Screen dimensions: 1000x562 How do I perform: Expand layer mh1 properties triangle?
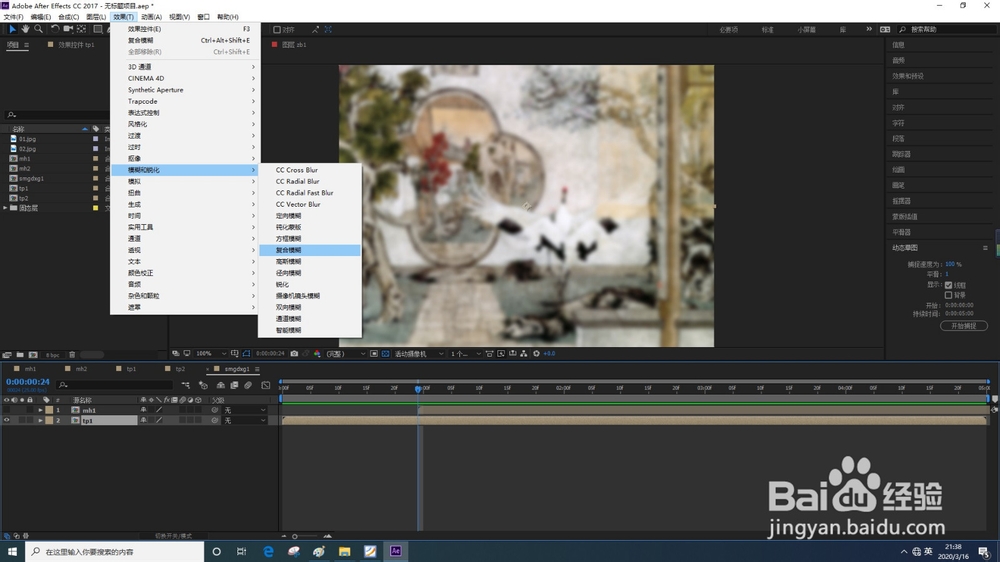[x=40, y=410]
